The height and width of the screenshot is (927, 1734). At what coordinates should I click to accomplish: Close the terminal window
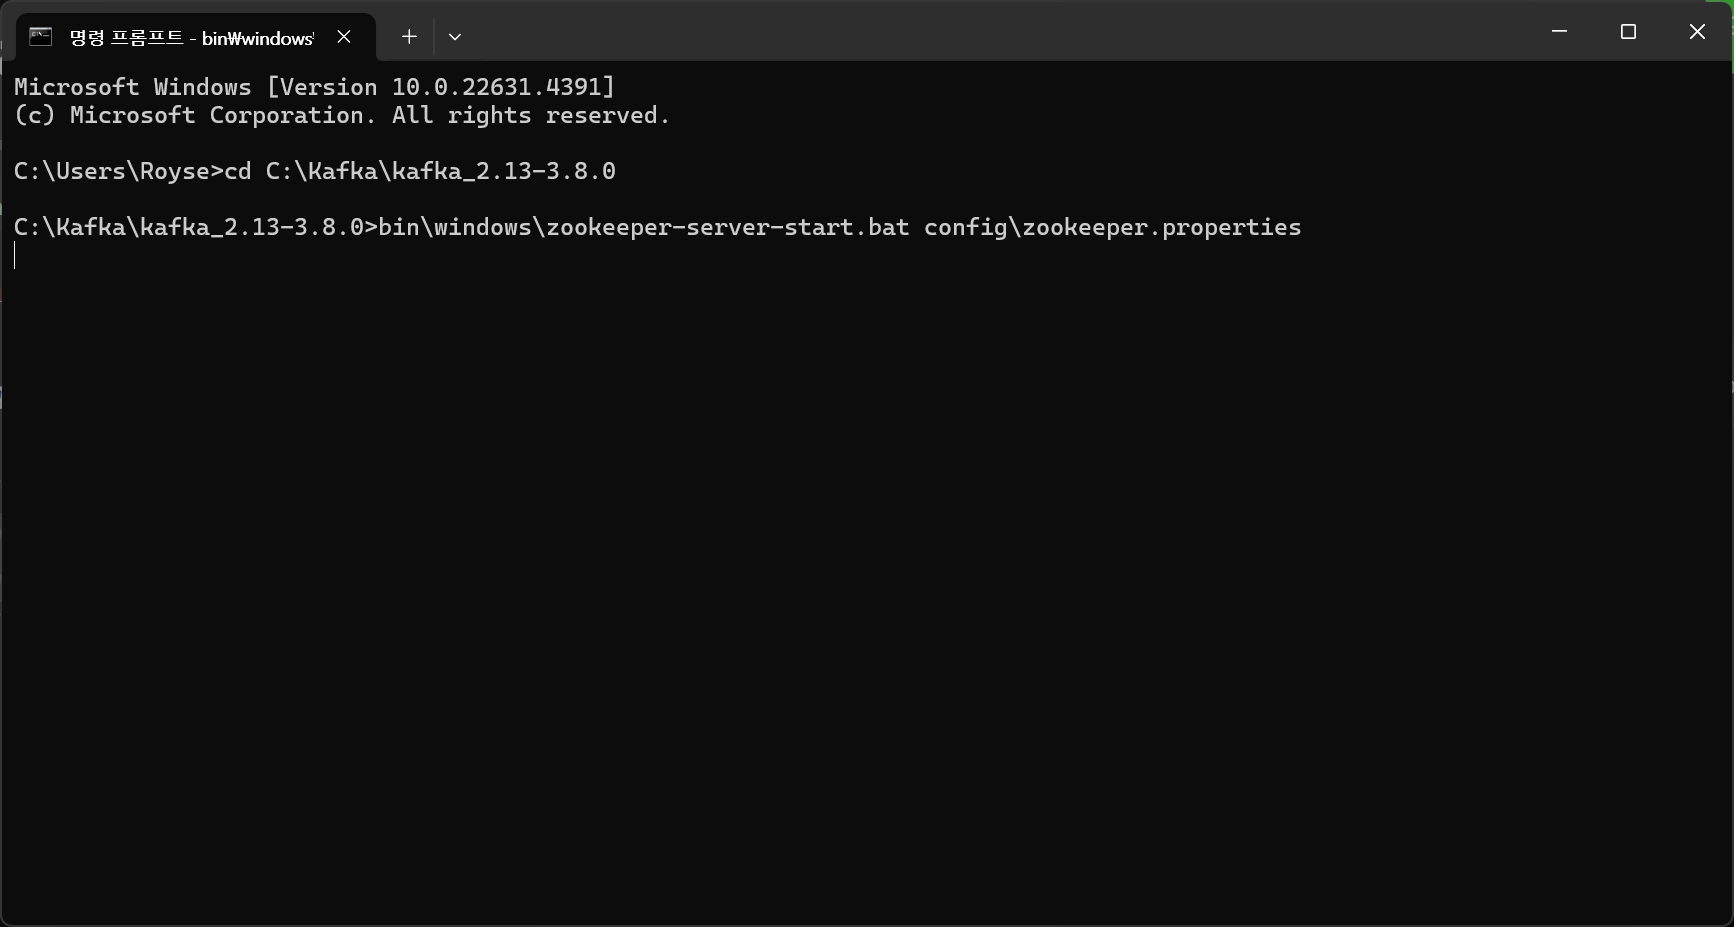click(1697, 32)
